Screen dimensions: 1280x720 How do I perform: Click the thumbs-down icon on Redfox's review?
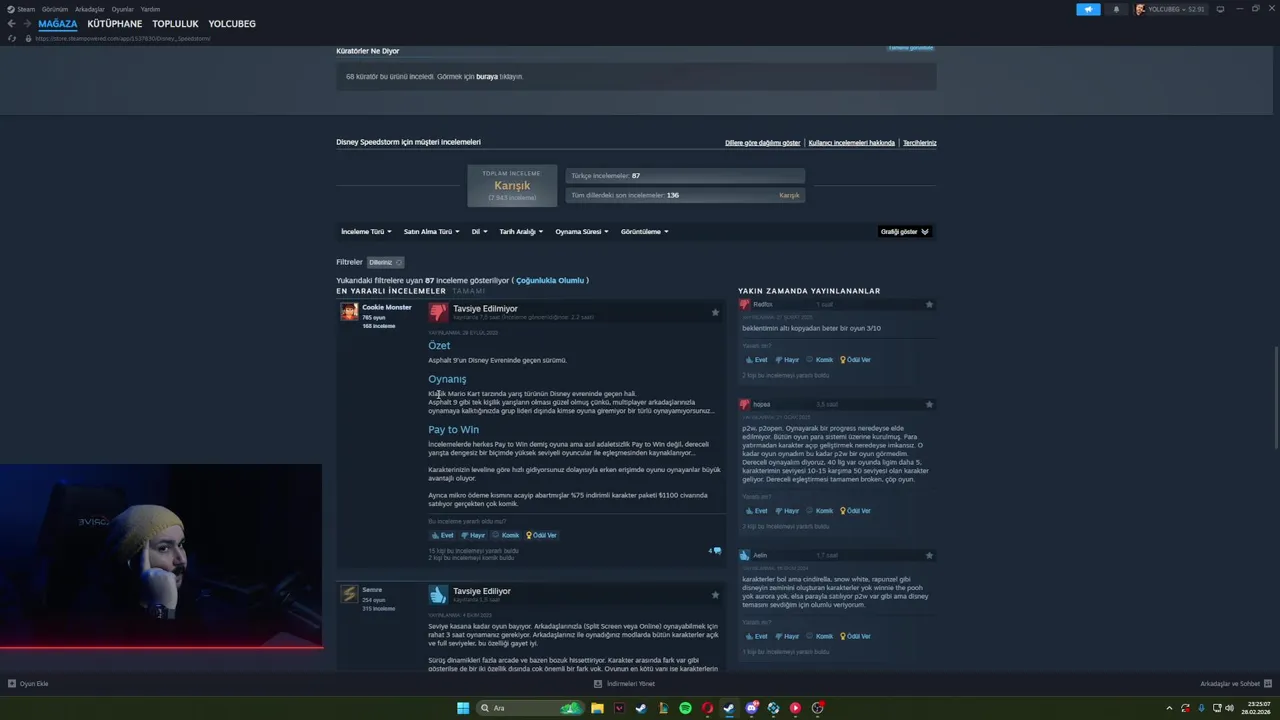tap(745, 304)
